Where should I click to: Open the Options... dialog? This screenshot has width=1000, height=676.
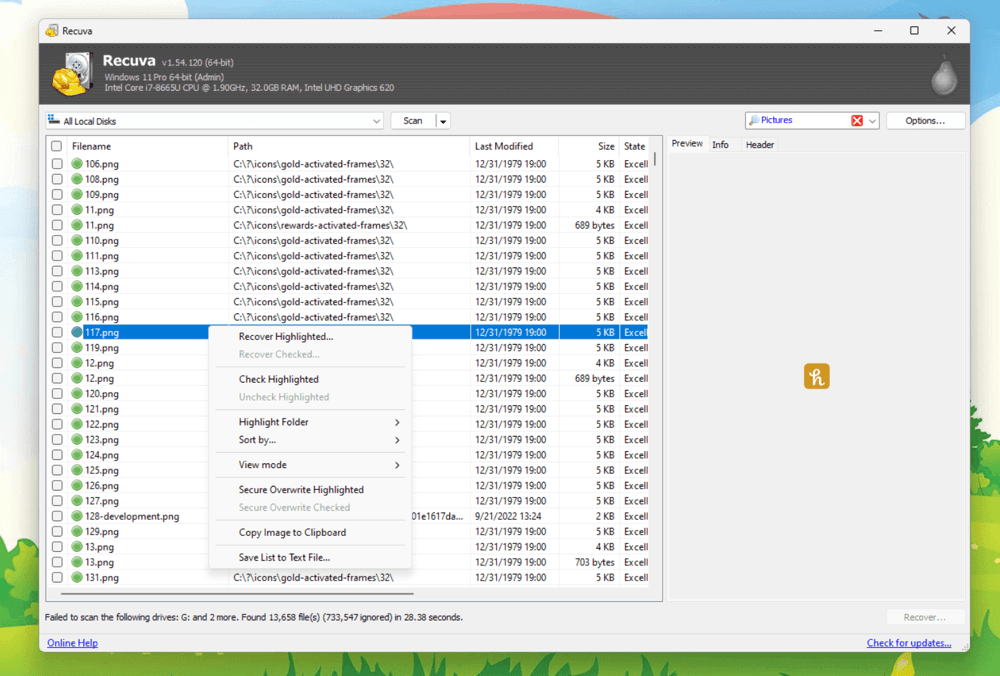924,119
